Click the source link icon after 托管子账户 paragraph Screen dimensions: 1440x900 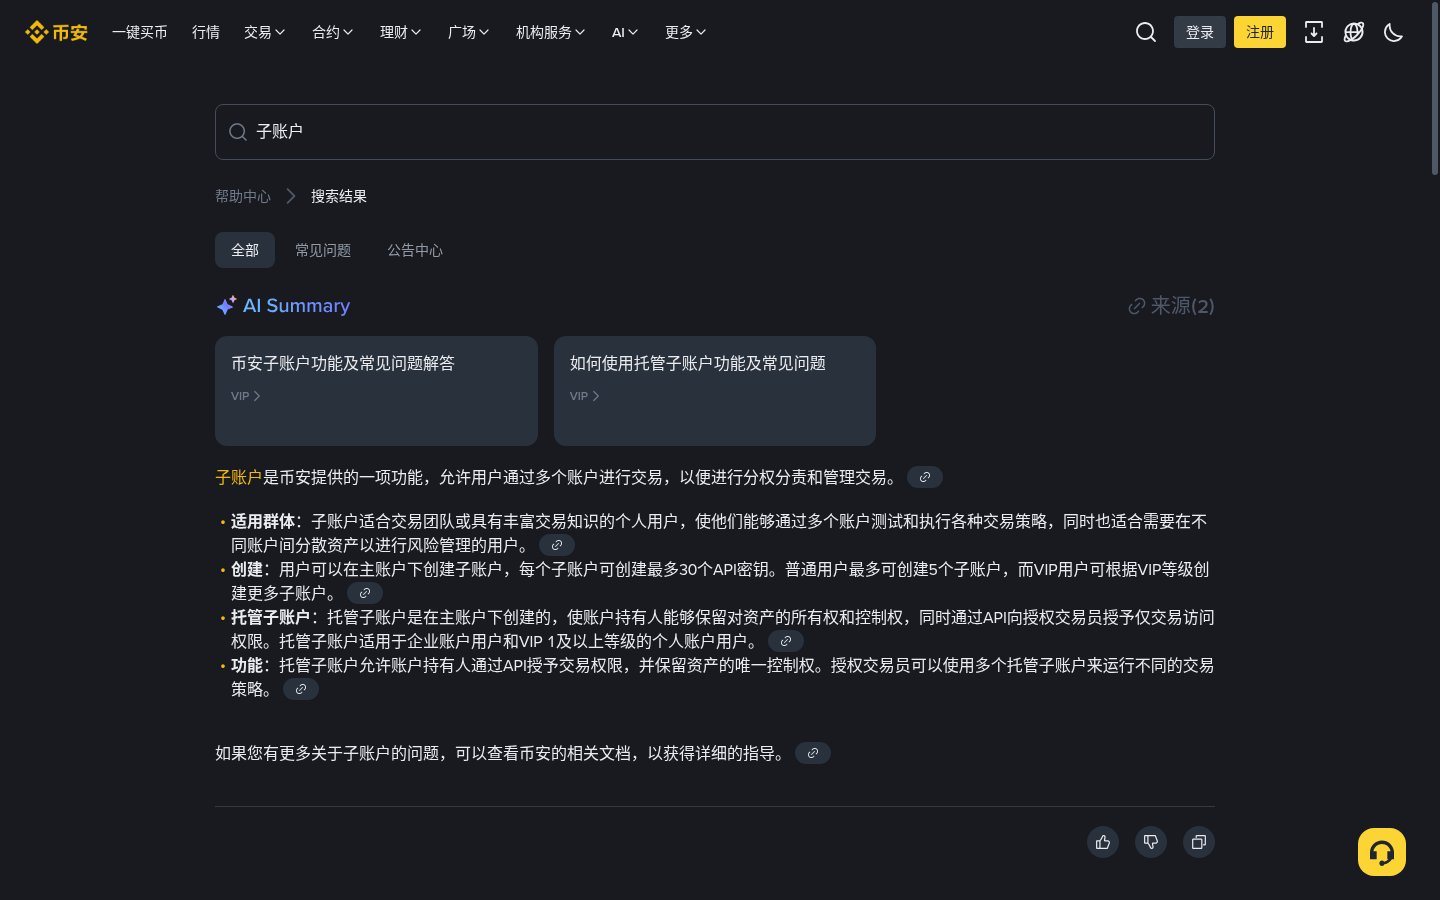(x=786, y=641)
